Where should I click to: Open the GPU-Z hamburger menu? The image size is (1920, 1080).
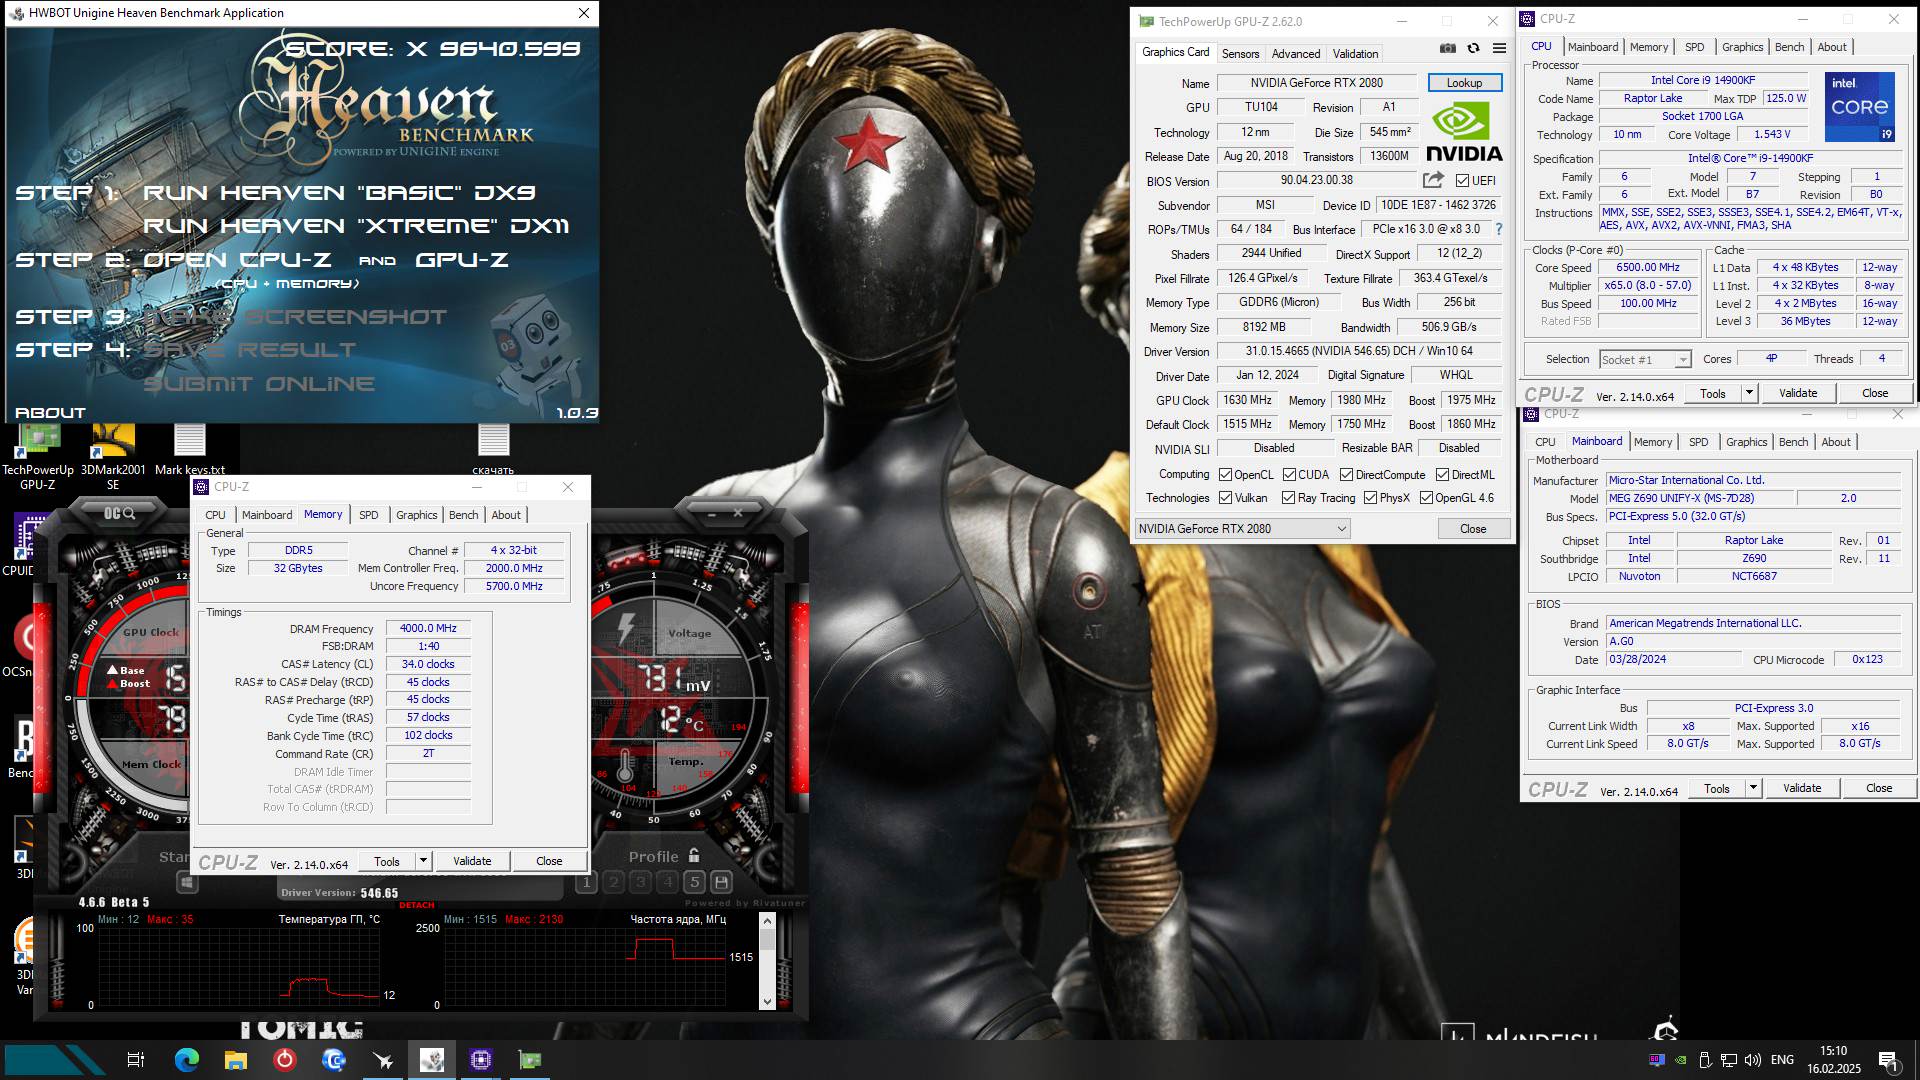tap(1499, 48)
